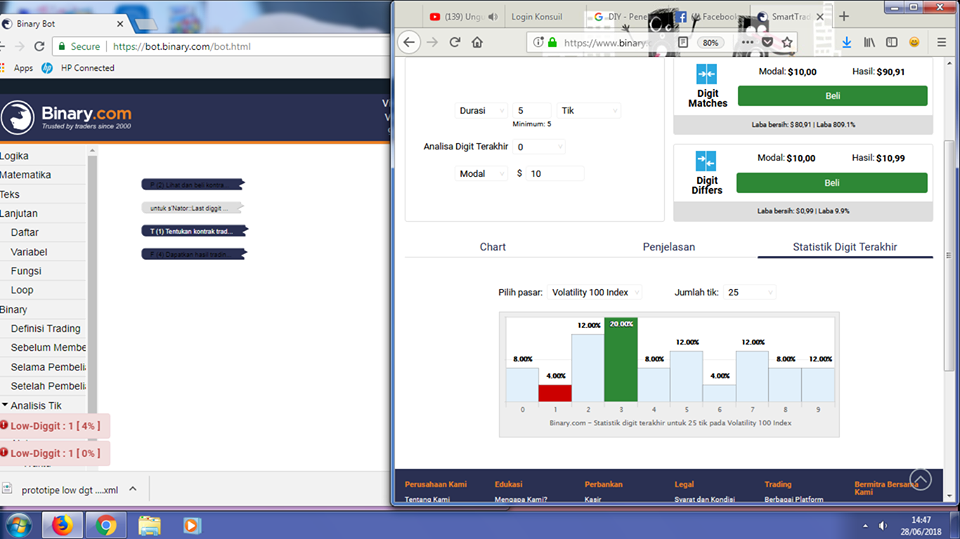Show hidden system tray icons
The height and width of the screenshot is (539, 960).
pos(865,526)
